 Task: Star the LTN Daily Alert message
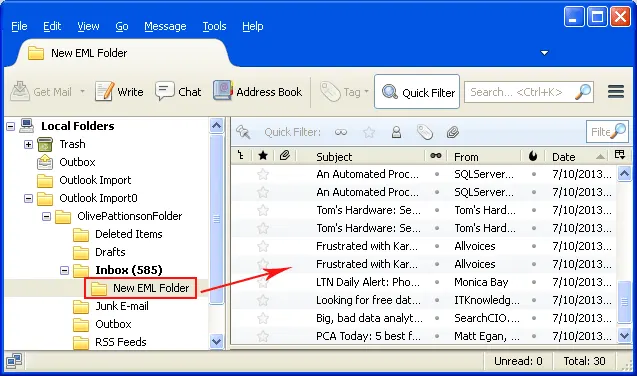(263, 282)
